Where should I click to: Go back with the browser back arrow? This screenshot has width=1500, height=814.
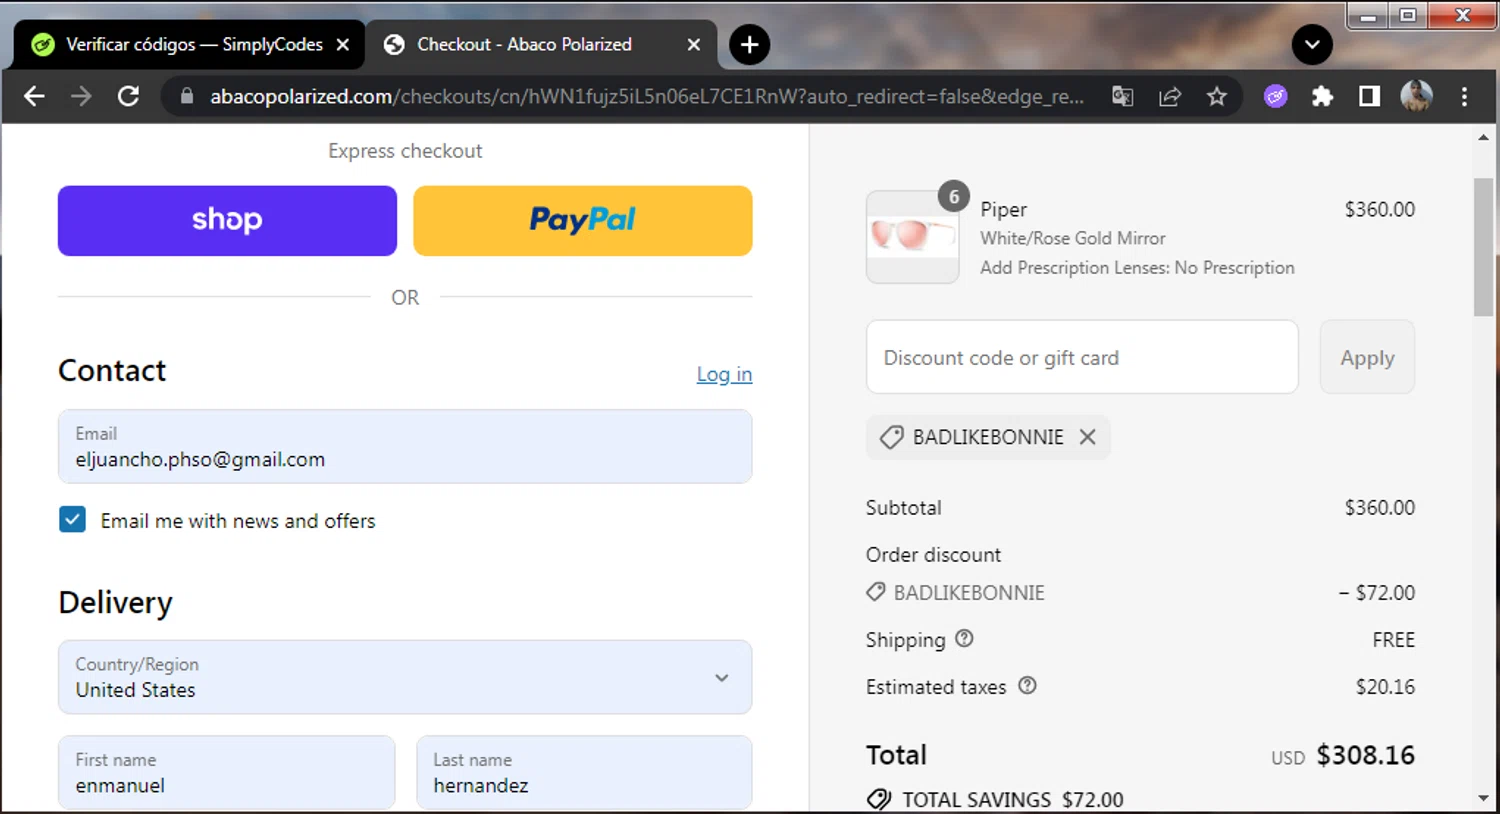point(34,96)
